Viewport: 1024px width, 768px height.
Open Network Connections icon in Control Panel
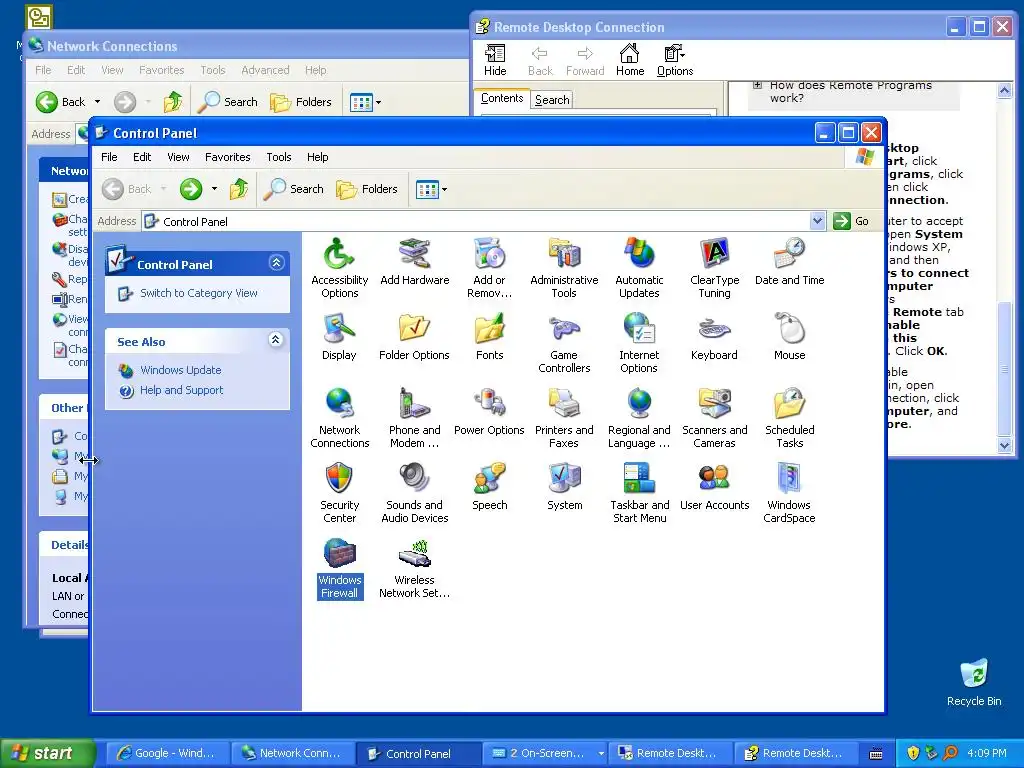point(340,418)
